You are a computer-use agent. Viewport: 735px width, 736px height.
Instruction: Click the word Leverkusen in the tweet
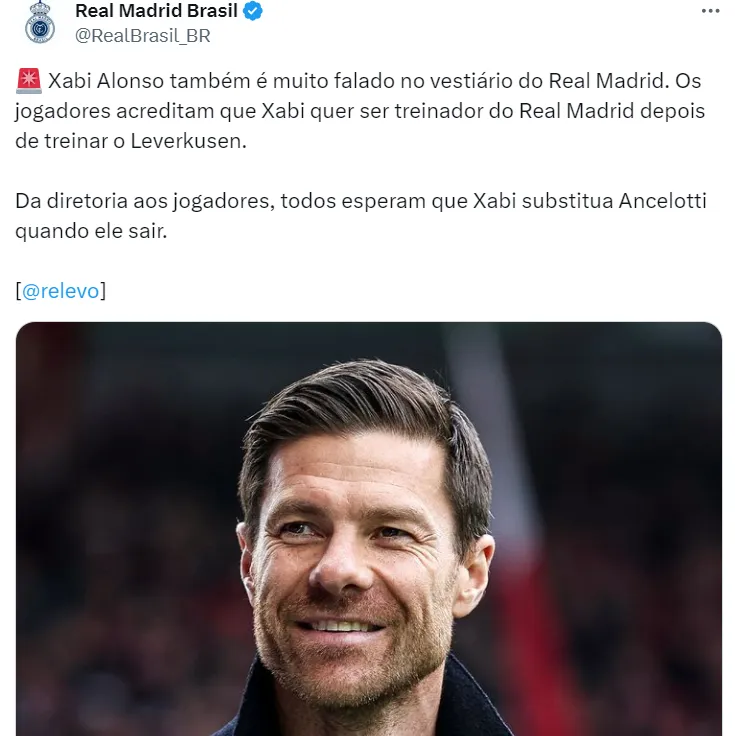click(x=188, y=141)
